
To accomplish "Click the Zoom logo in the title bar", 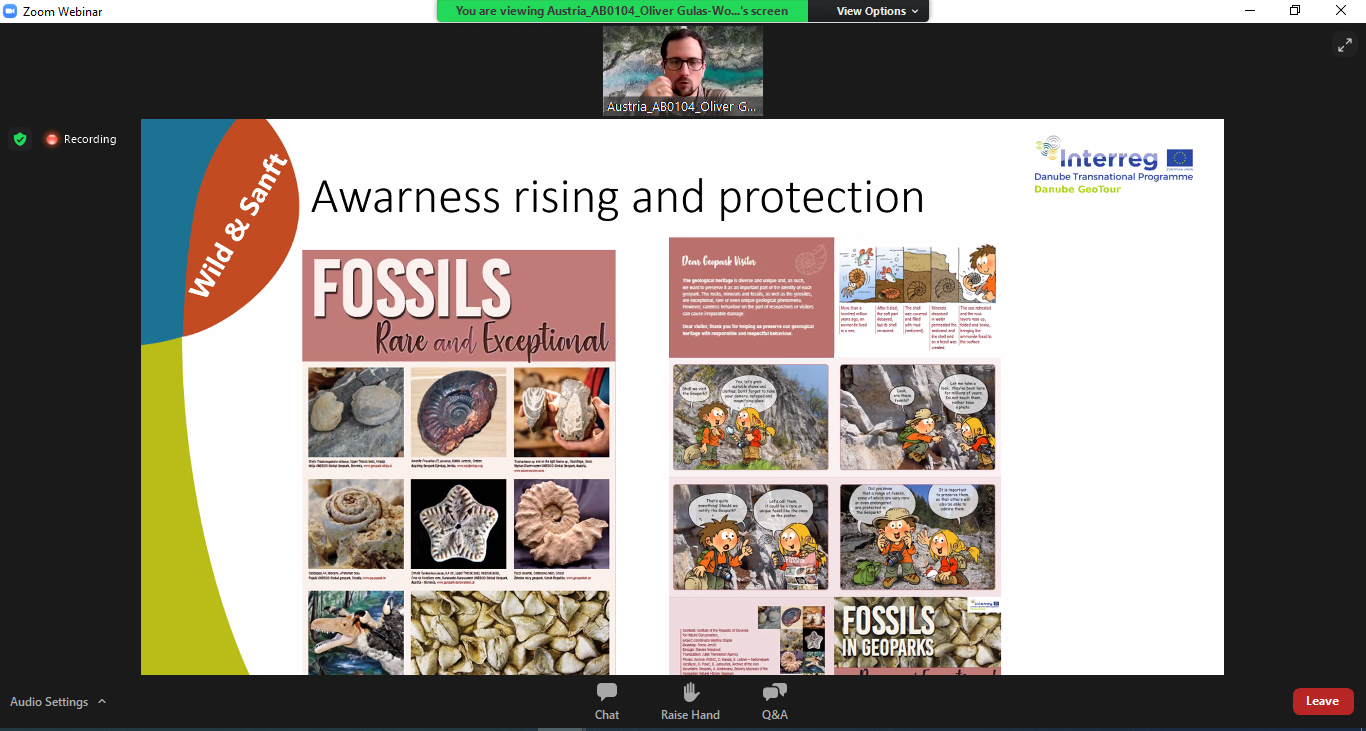I will 11,11.
